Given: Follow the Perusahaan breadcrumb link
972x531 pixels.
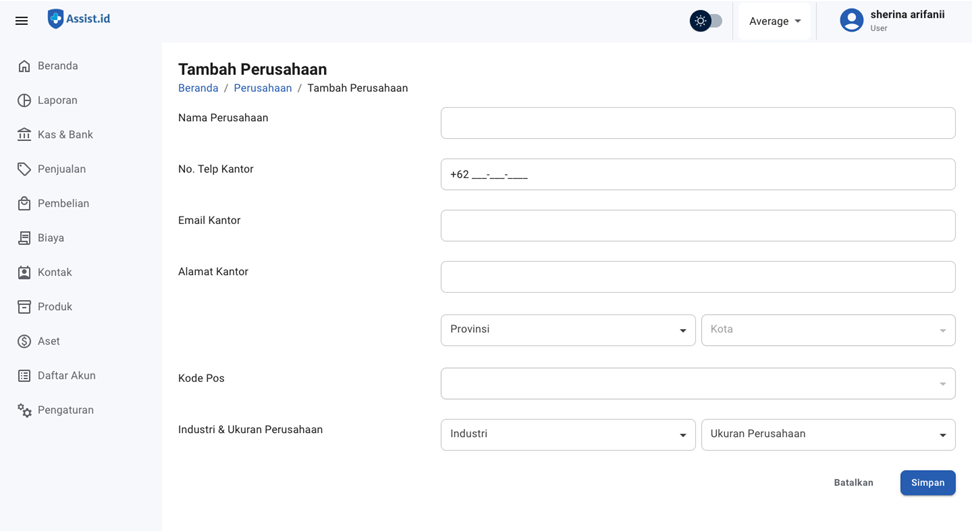Looking at the screenshot, I should (263, 88).
